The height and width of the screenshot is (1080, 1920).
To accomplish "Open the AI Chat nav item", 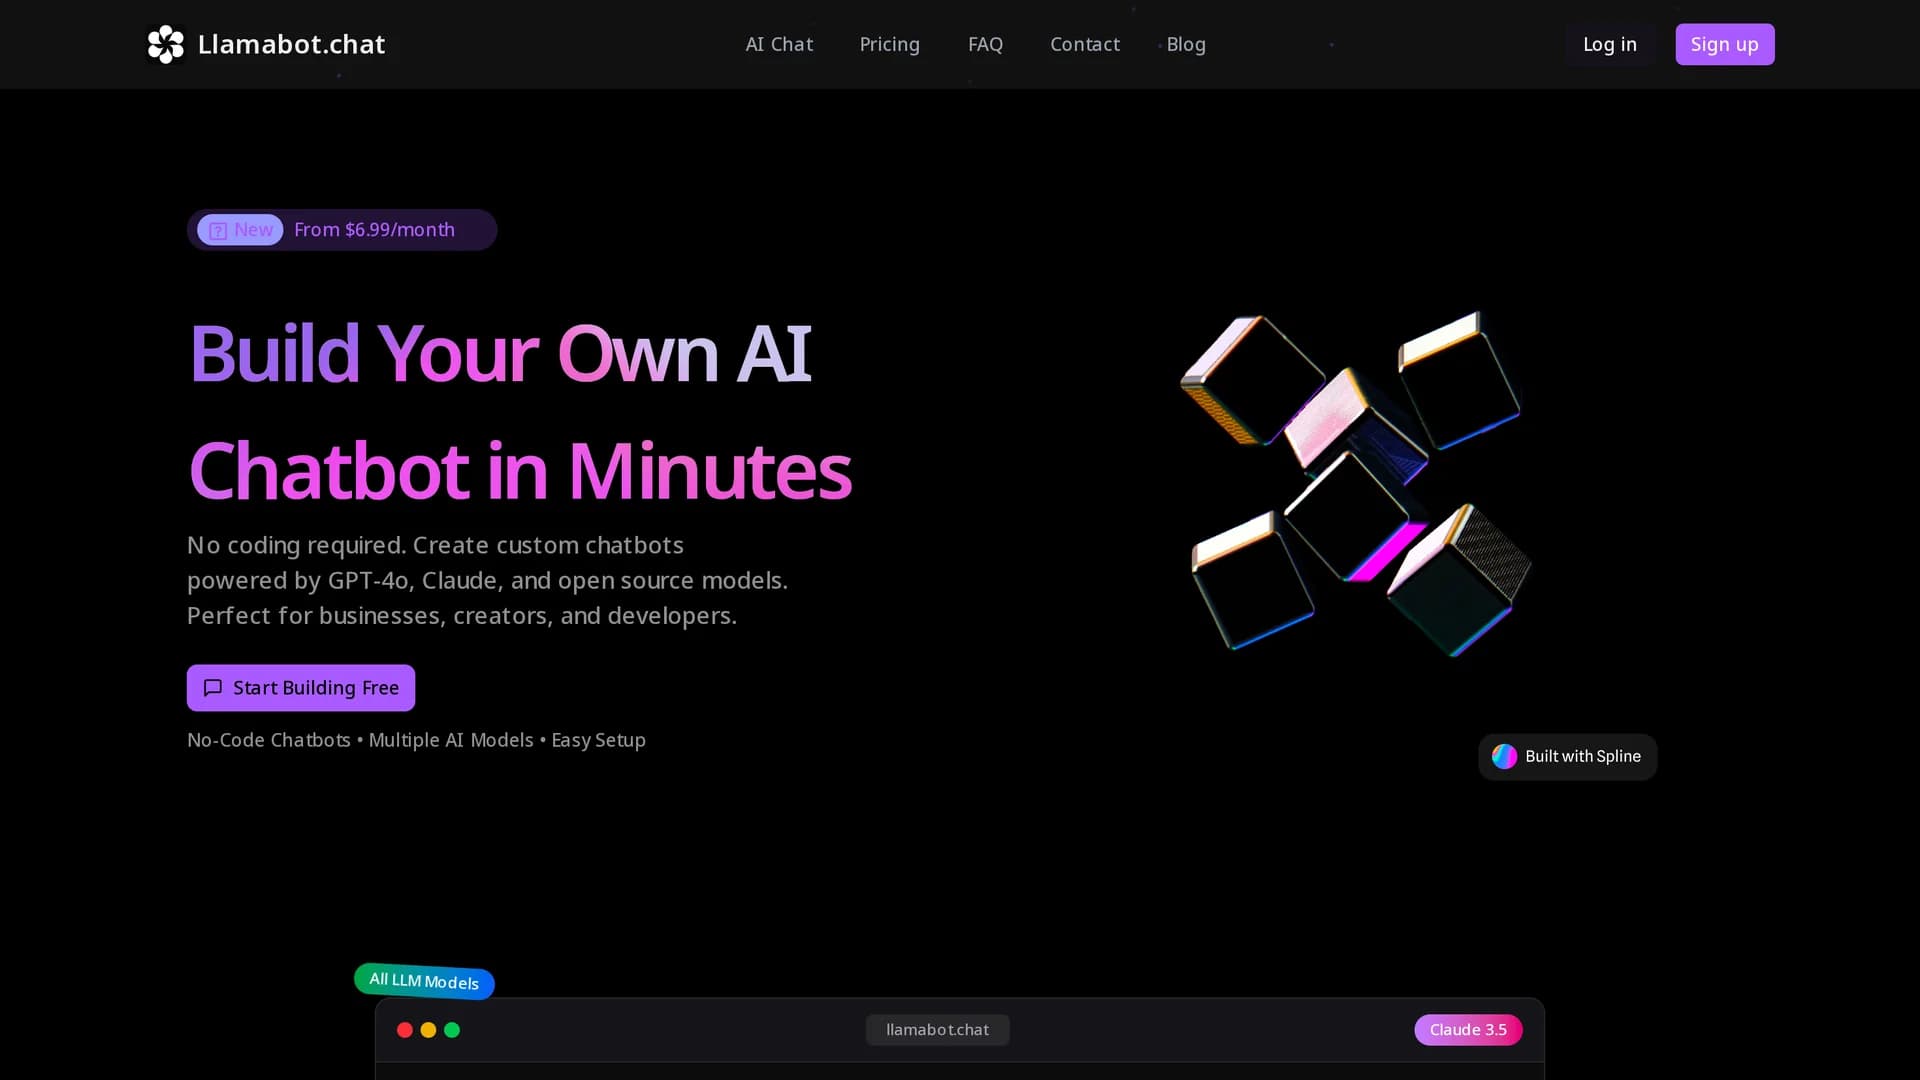I will click(779, 44).
